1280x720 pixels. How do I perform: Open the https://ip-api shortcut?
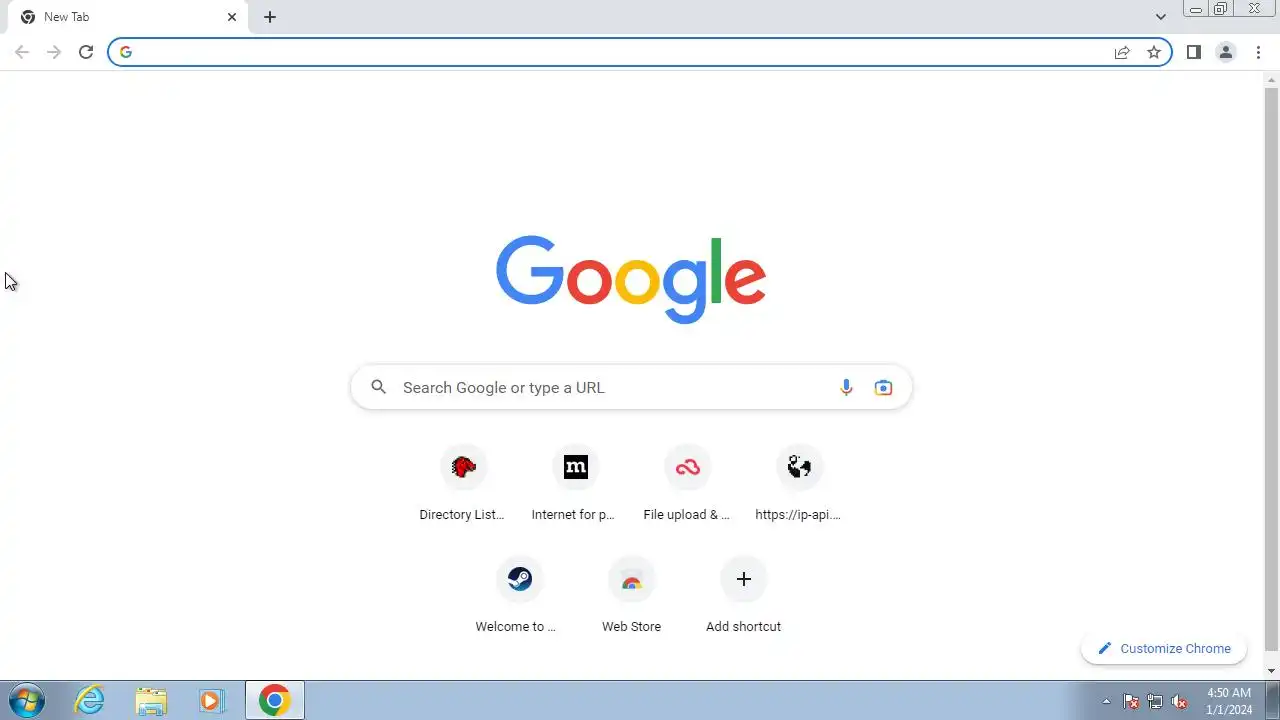click(799, 484)
